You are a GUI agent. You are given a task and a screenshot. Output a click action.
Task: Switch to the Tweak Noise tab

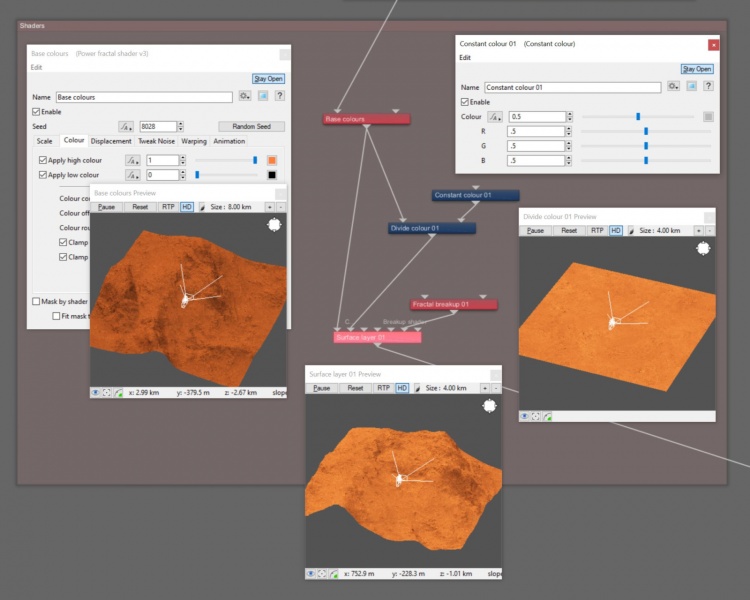[156, 141]
